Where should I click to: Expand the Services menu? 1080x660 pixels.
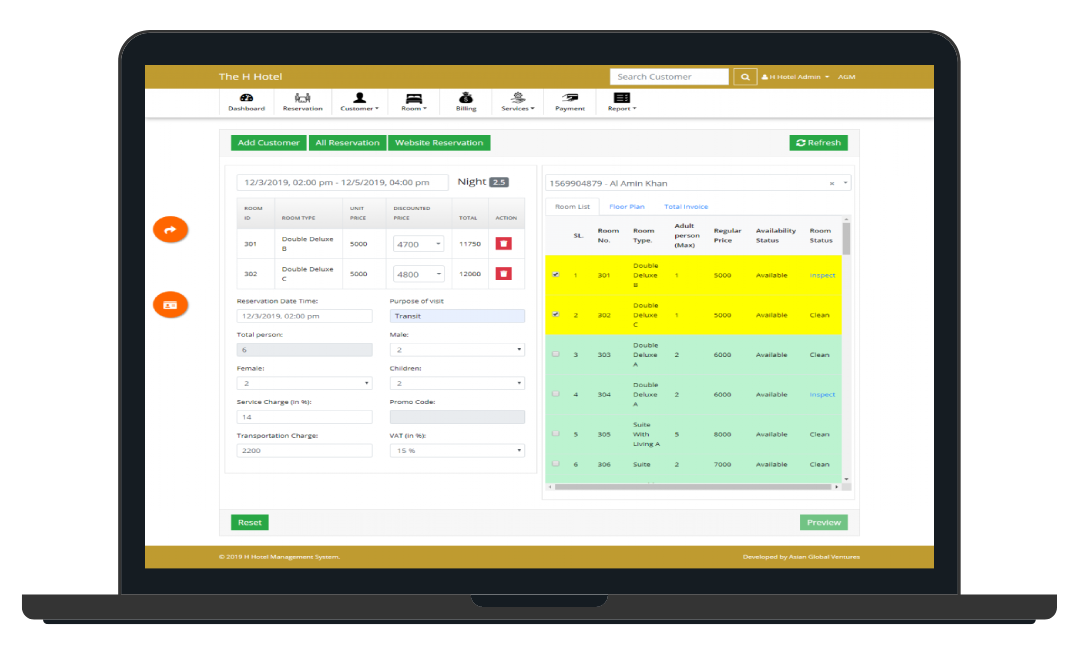[x=518, y=108]
